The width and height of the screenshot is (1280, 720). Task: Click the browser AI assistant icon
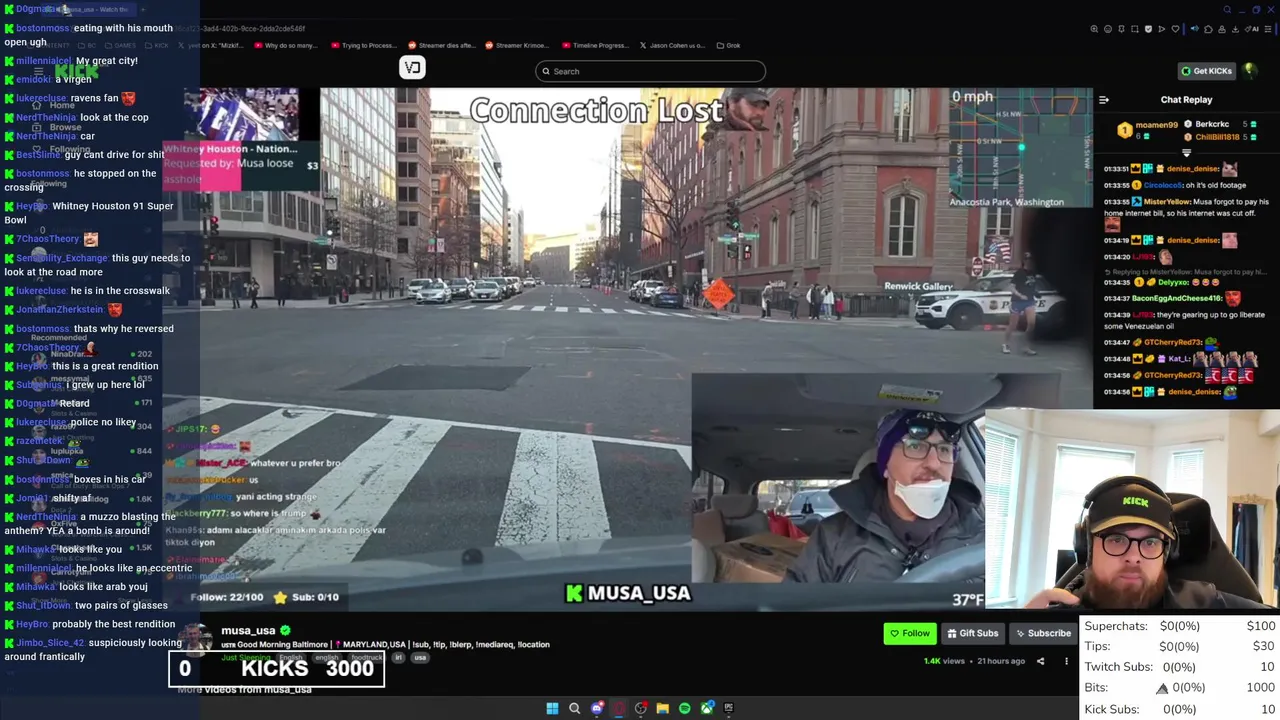[1251, 29]
